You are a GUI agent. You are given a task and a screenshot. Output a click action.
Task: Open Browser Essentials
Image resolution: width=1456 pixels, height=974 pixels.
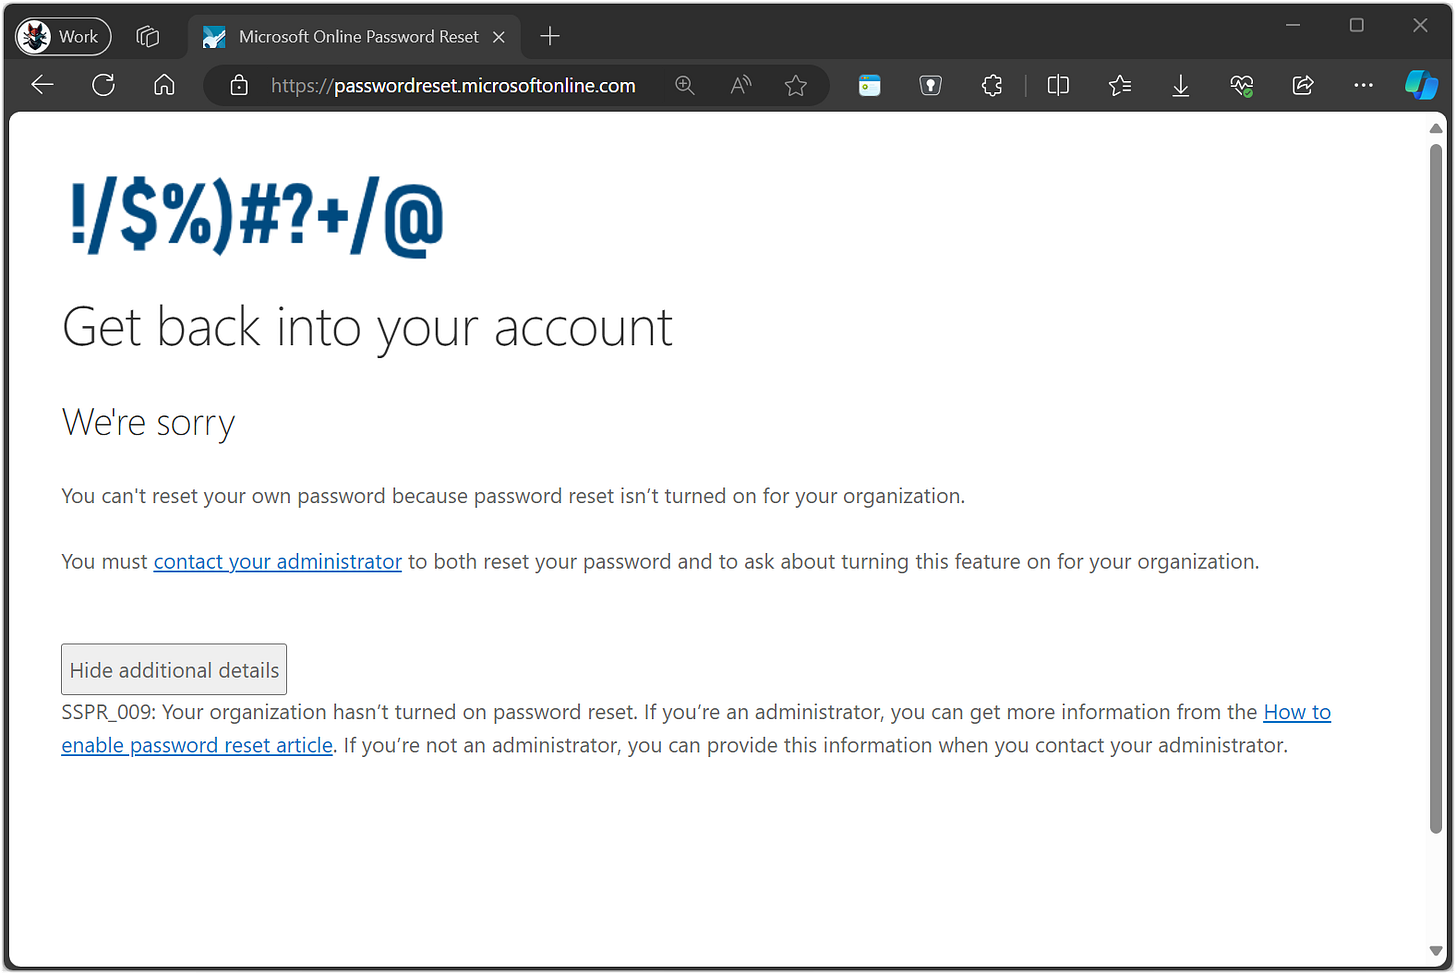tap(1241, 85)
